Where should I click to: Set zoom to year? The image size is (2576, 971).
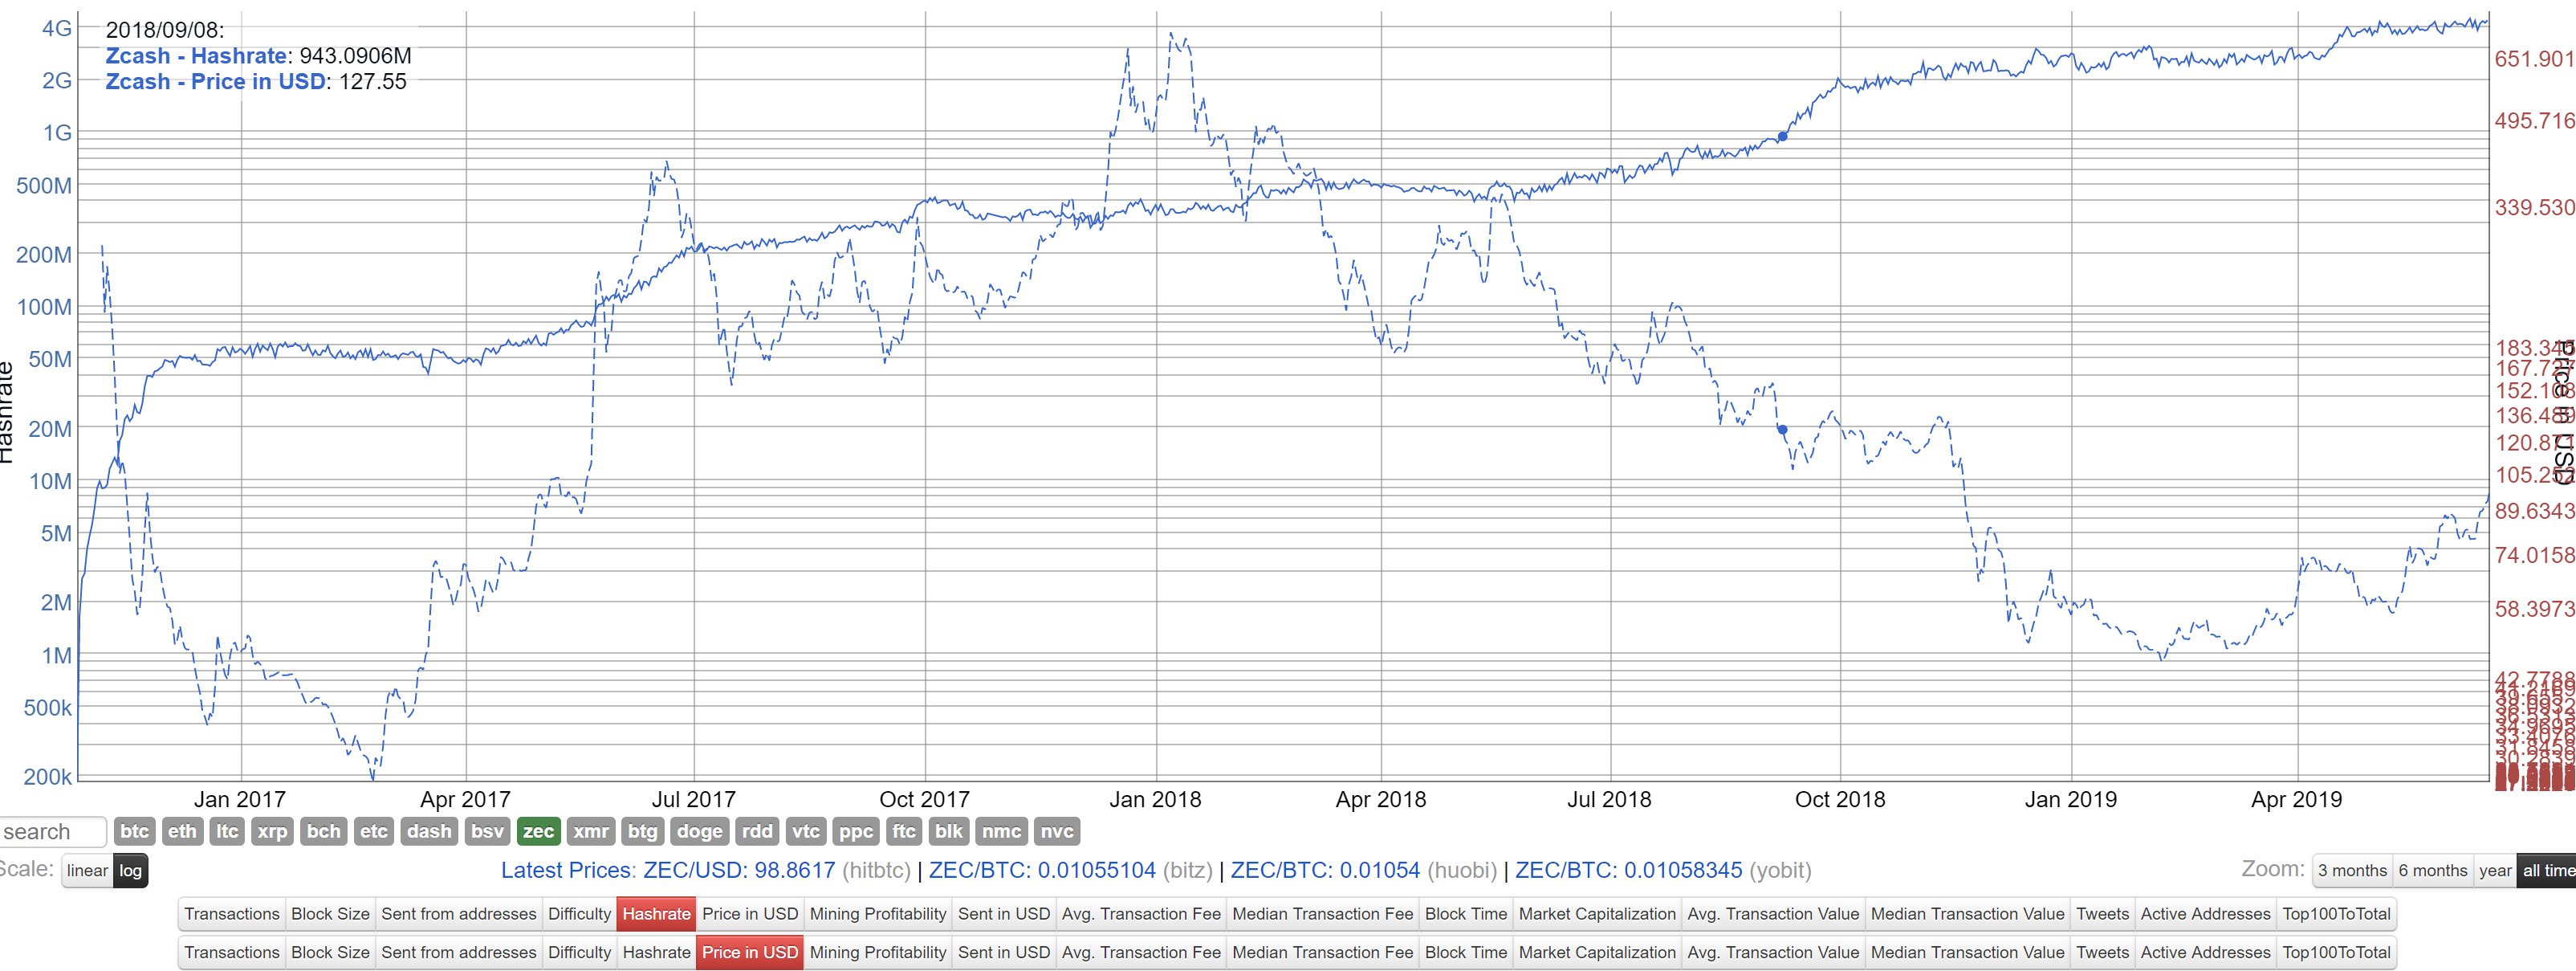[2494, 870]
